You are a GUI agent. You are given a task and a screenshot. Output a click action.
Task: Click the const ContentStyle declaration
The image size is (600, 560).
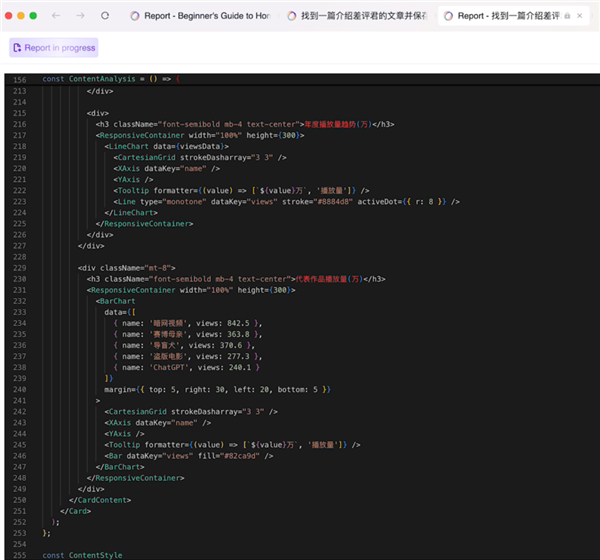pyautogui.click(x=82, y=555)
